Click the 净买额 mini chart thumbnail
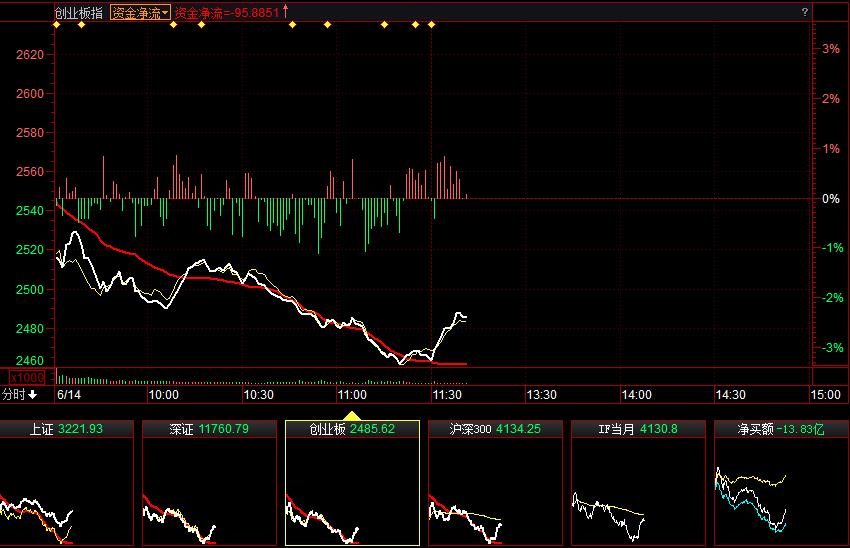Viewport: 850px width, 548px height. click(x=780, y=492)
